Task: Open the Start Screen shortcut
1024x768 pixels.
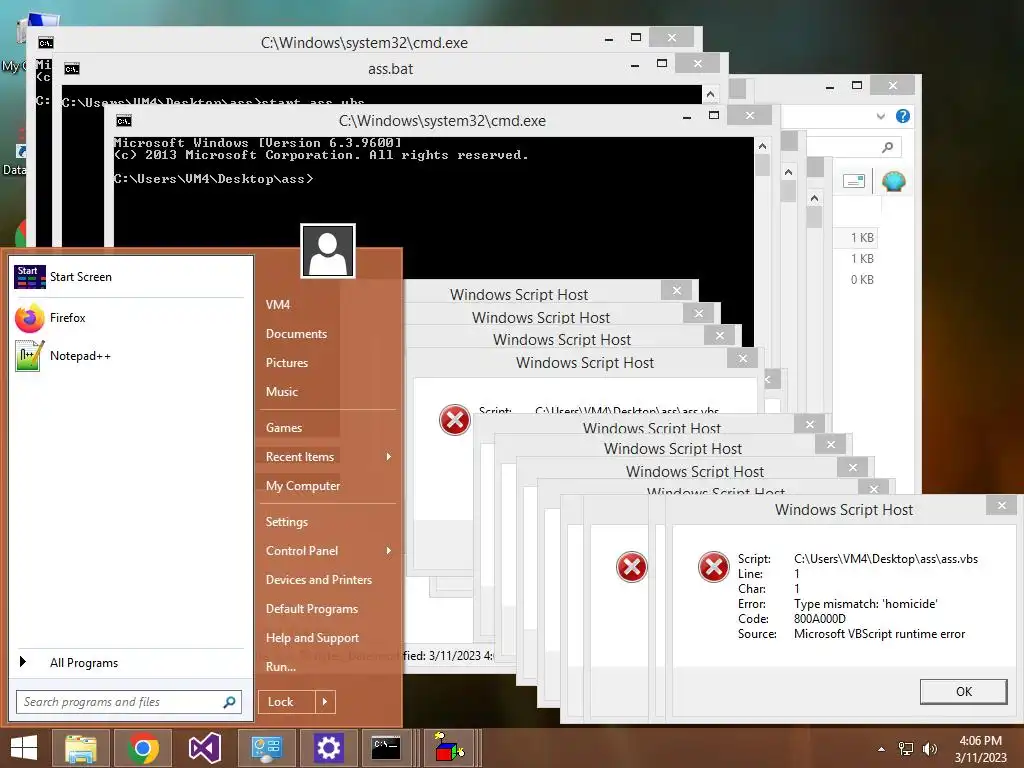Action: tap(63, 277)
